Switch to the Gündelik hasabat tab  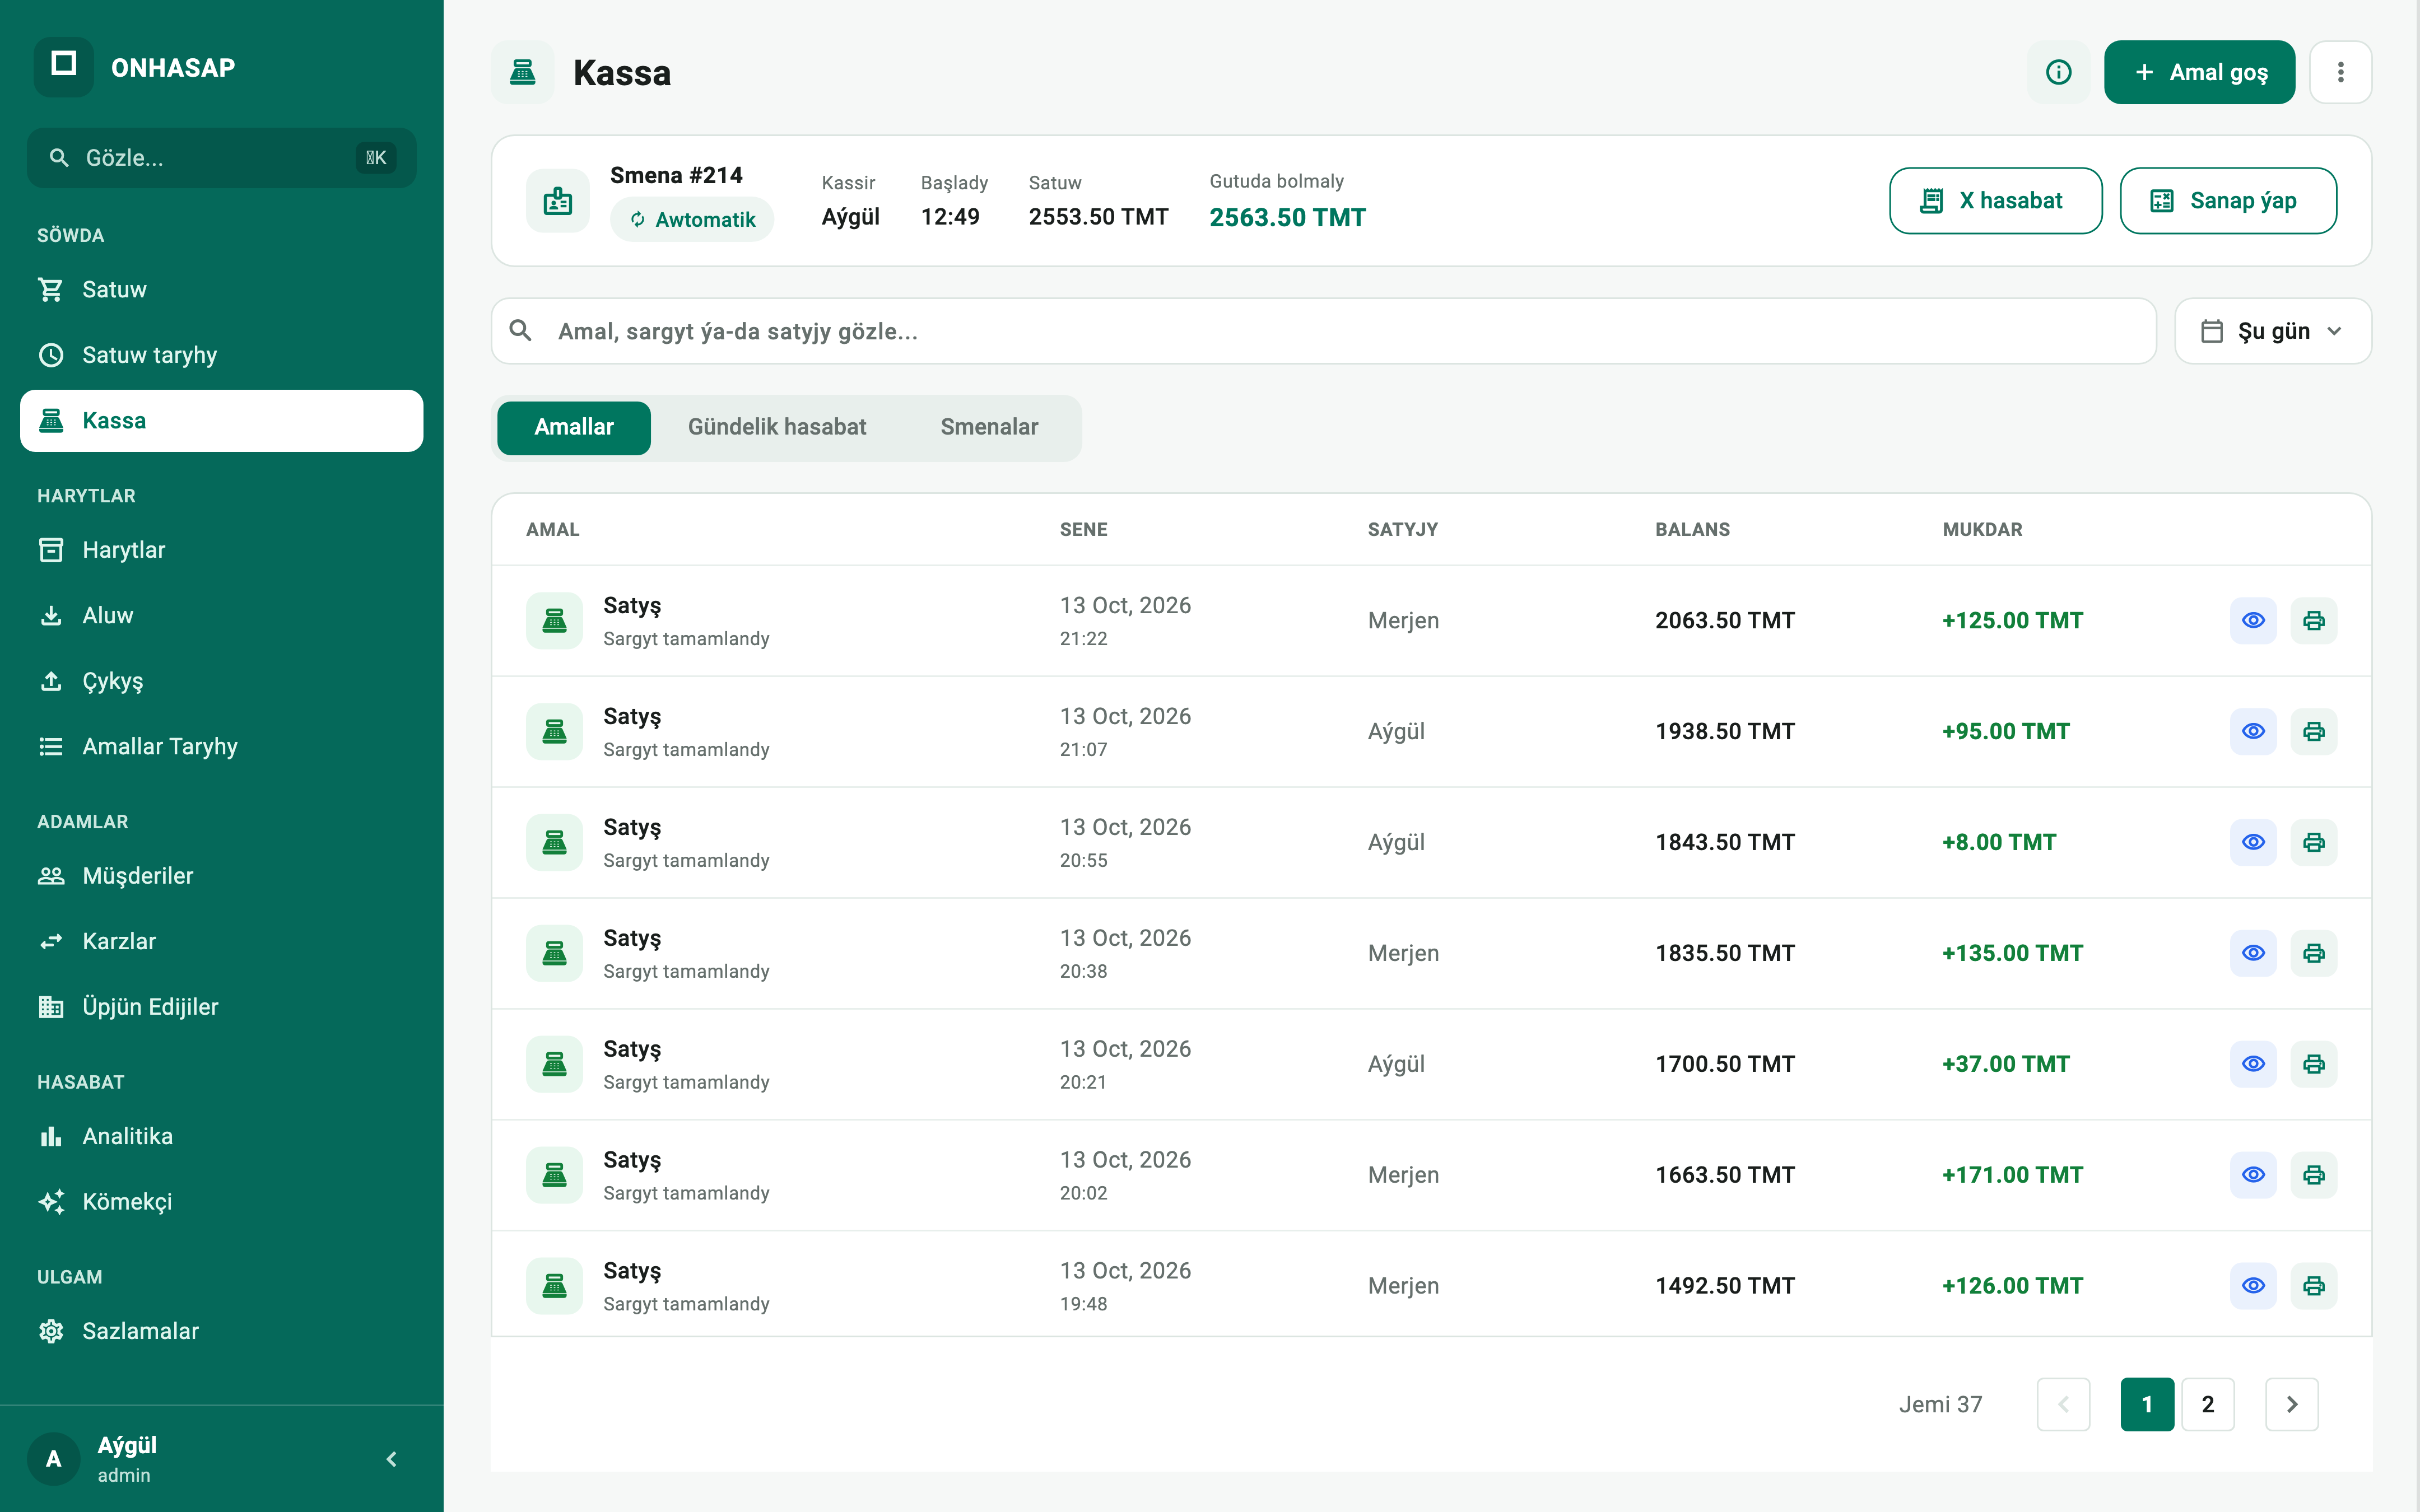coord(777,427)
